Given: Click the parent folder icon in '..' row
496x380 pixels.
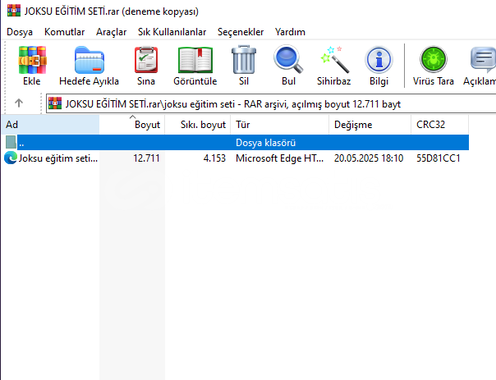Looking at the screenshot, I should (x=11, y=142).
